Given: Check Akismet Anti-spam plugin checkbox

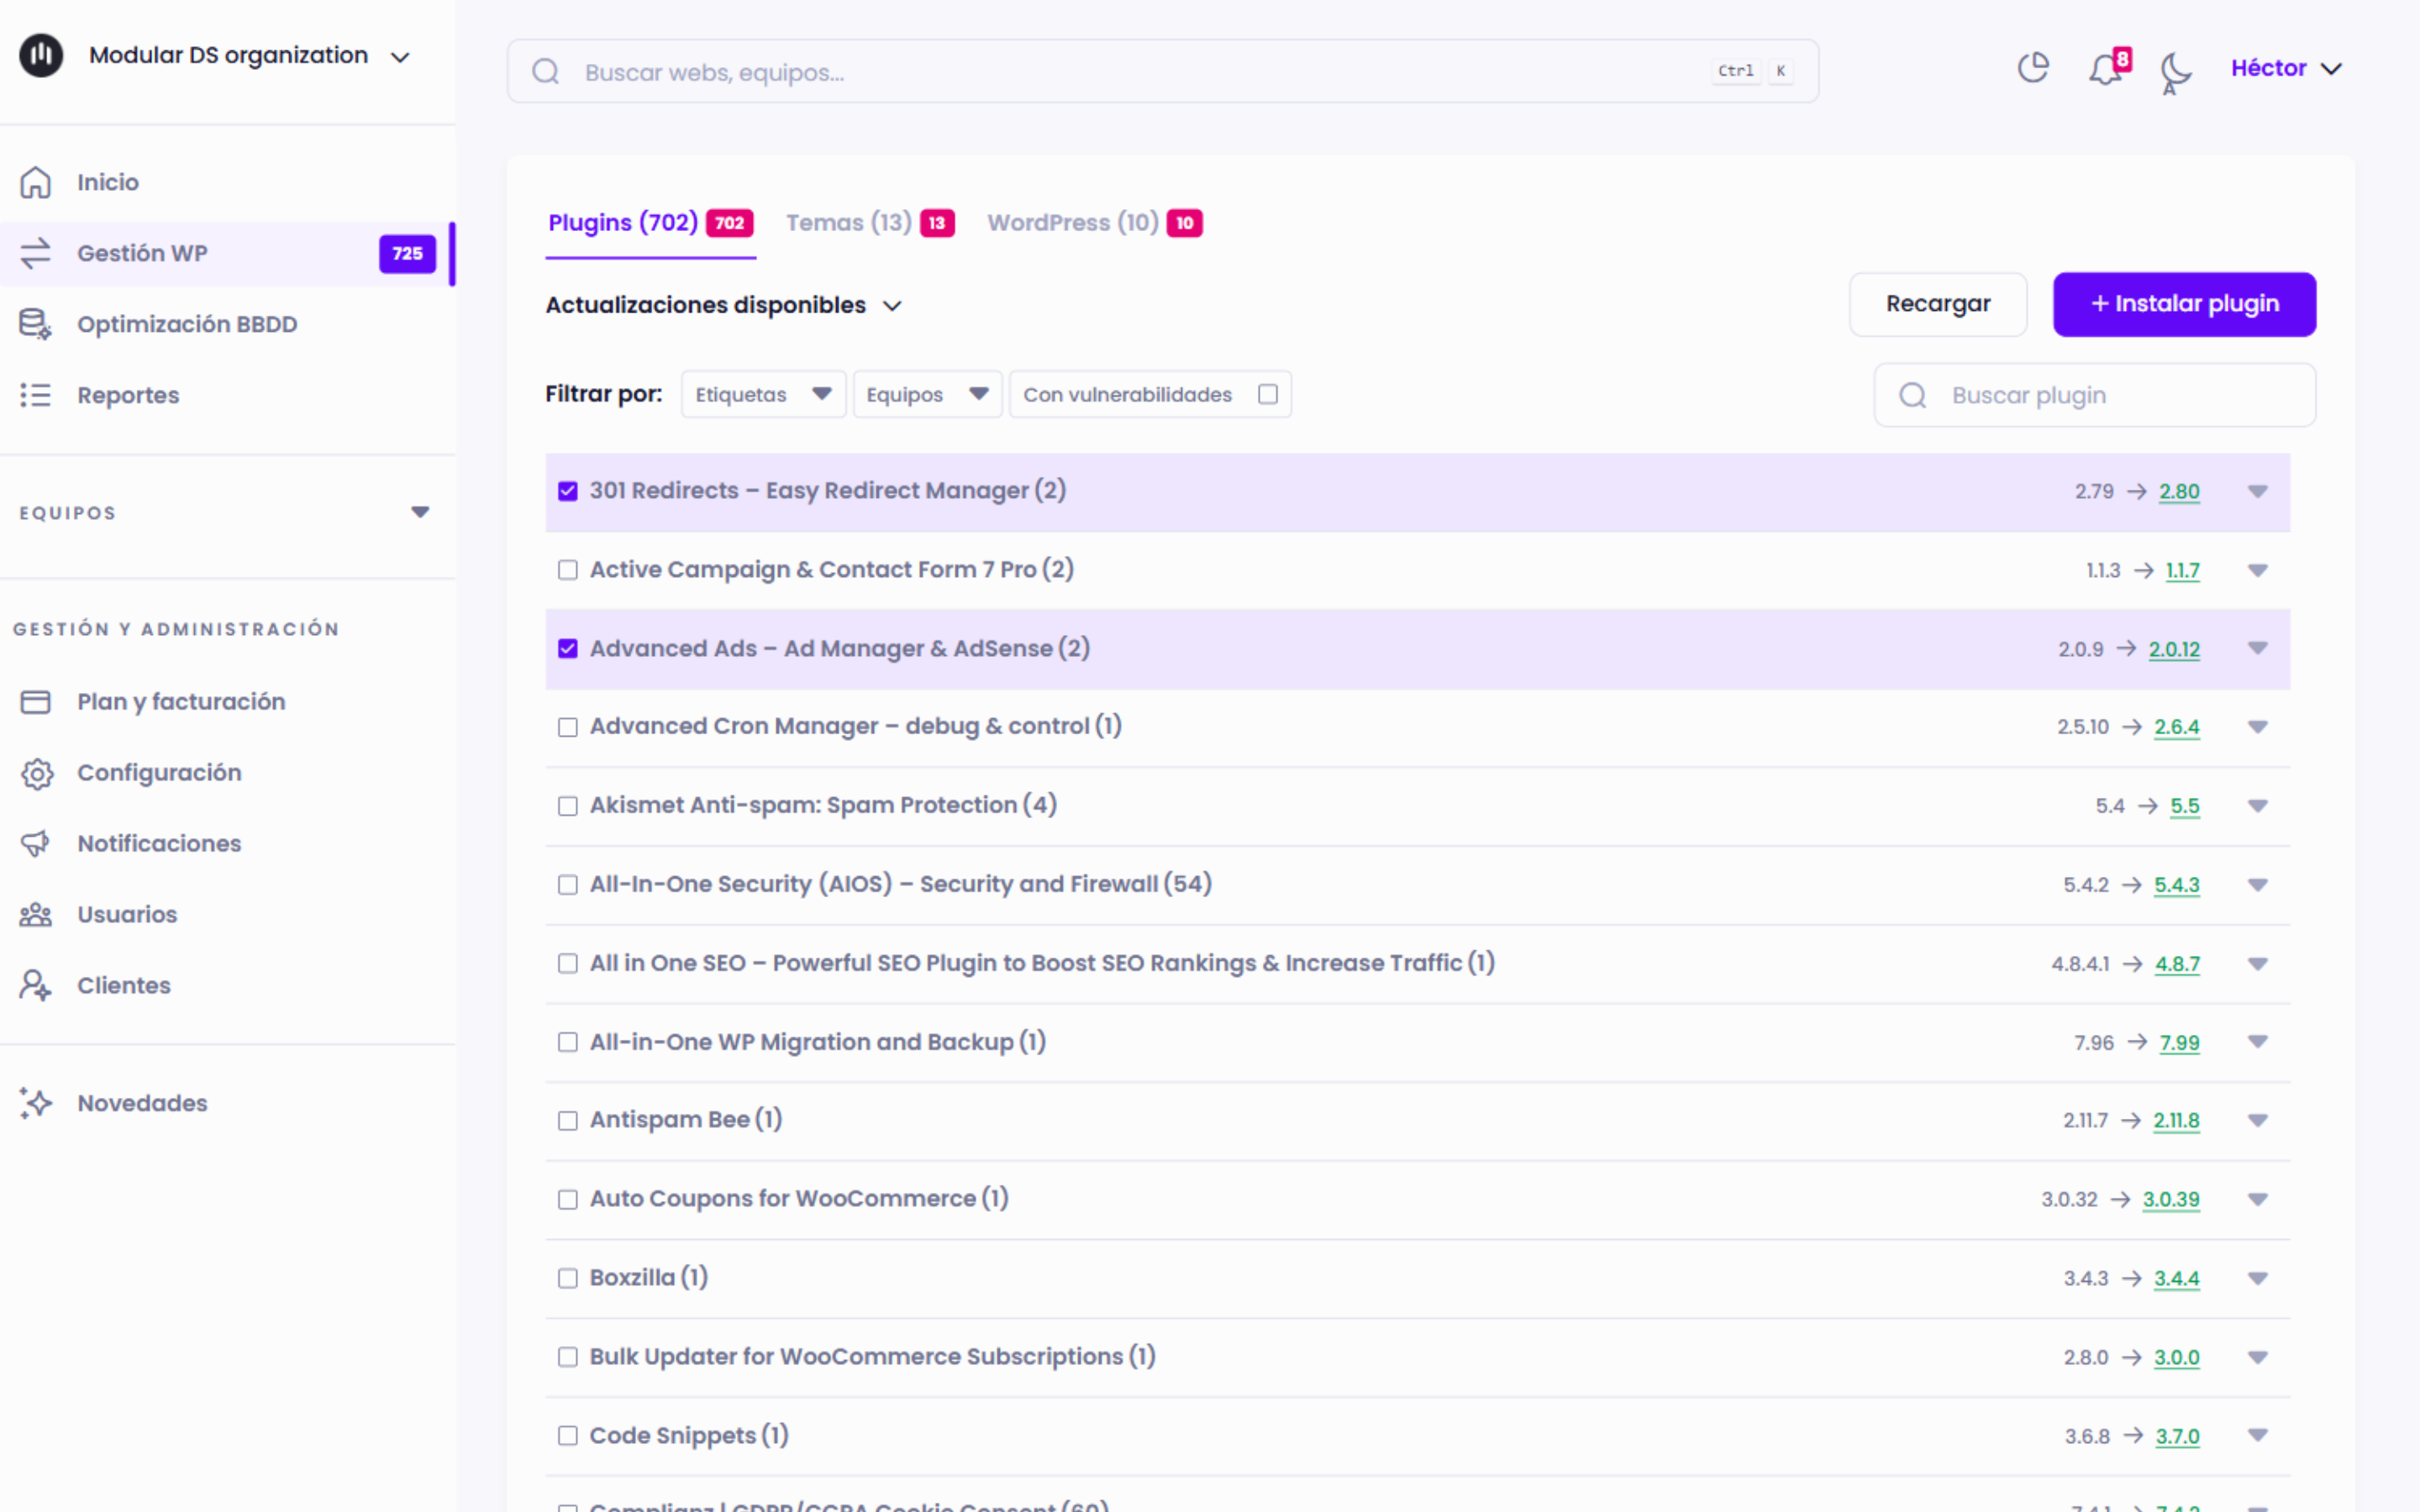Looking at the screenshot, I should [567, 806].
